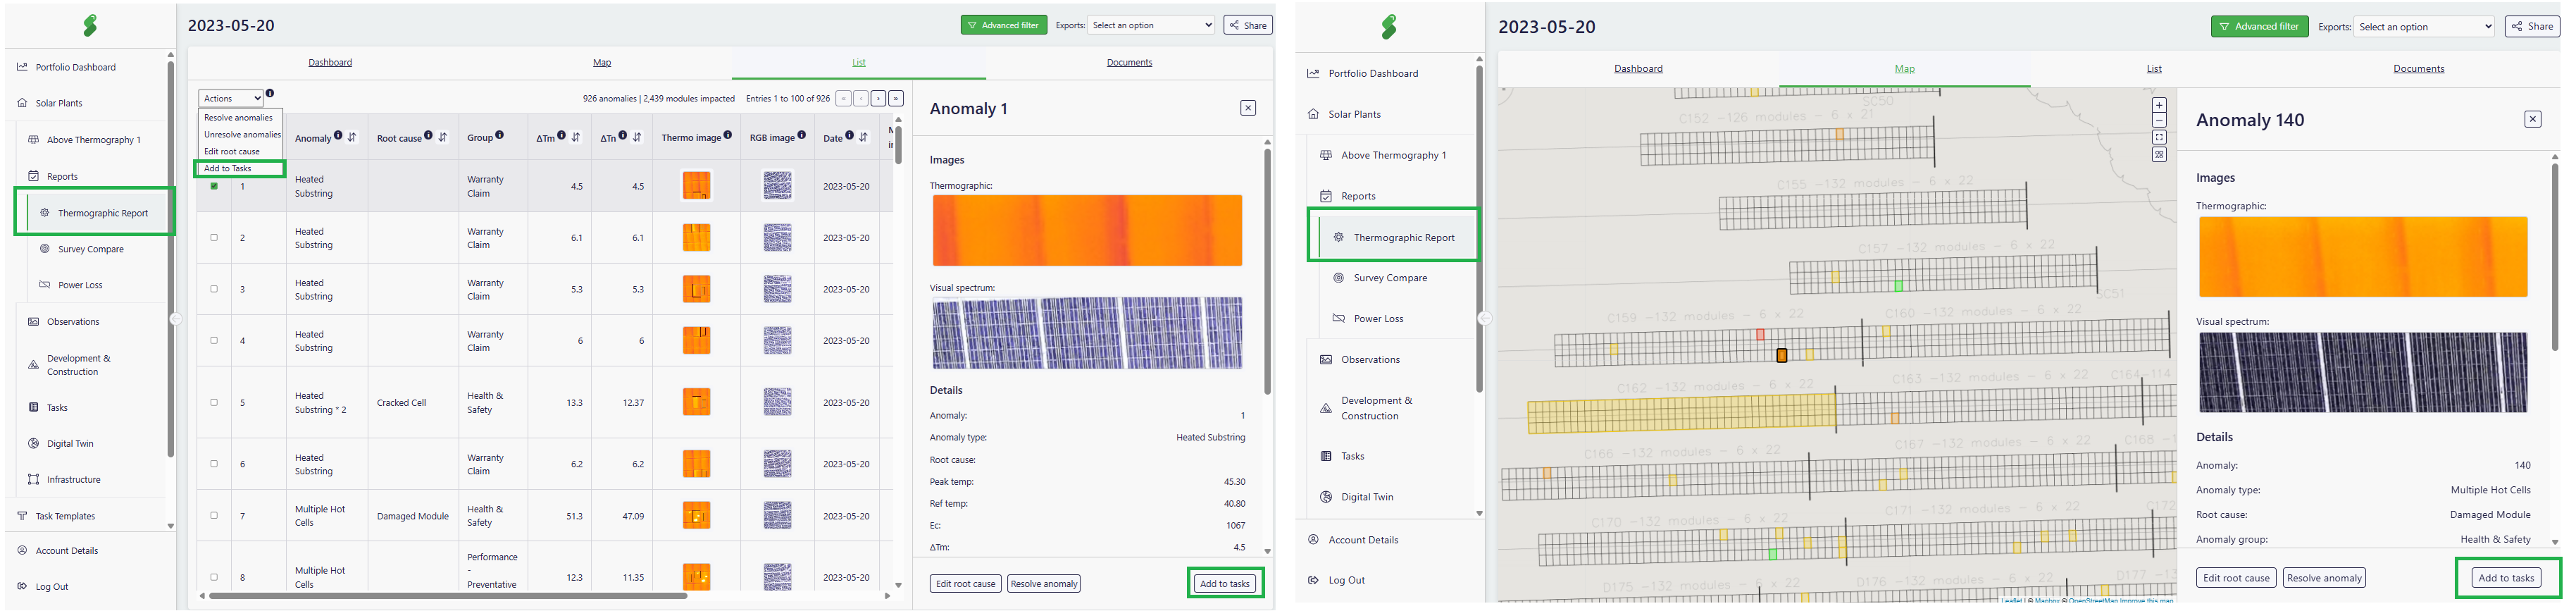Click Survey Compare icon in List view sidebar
The image size is (2576, 611).
44,249
